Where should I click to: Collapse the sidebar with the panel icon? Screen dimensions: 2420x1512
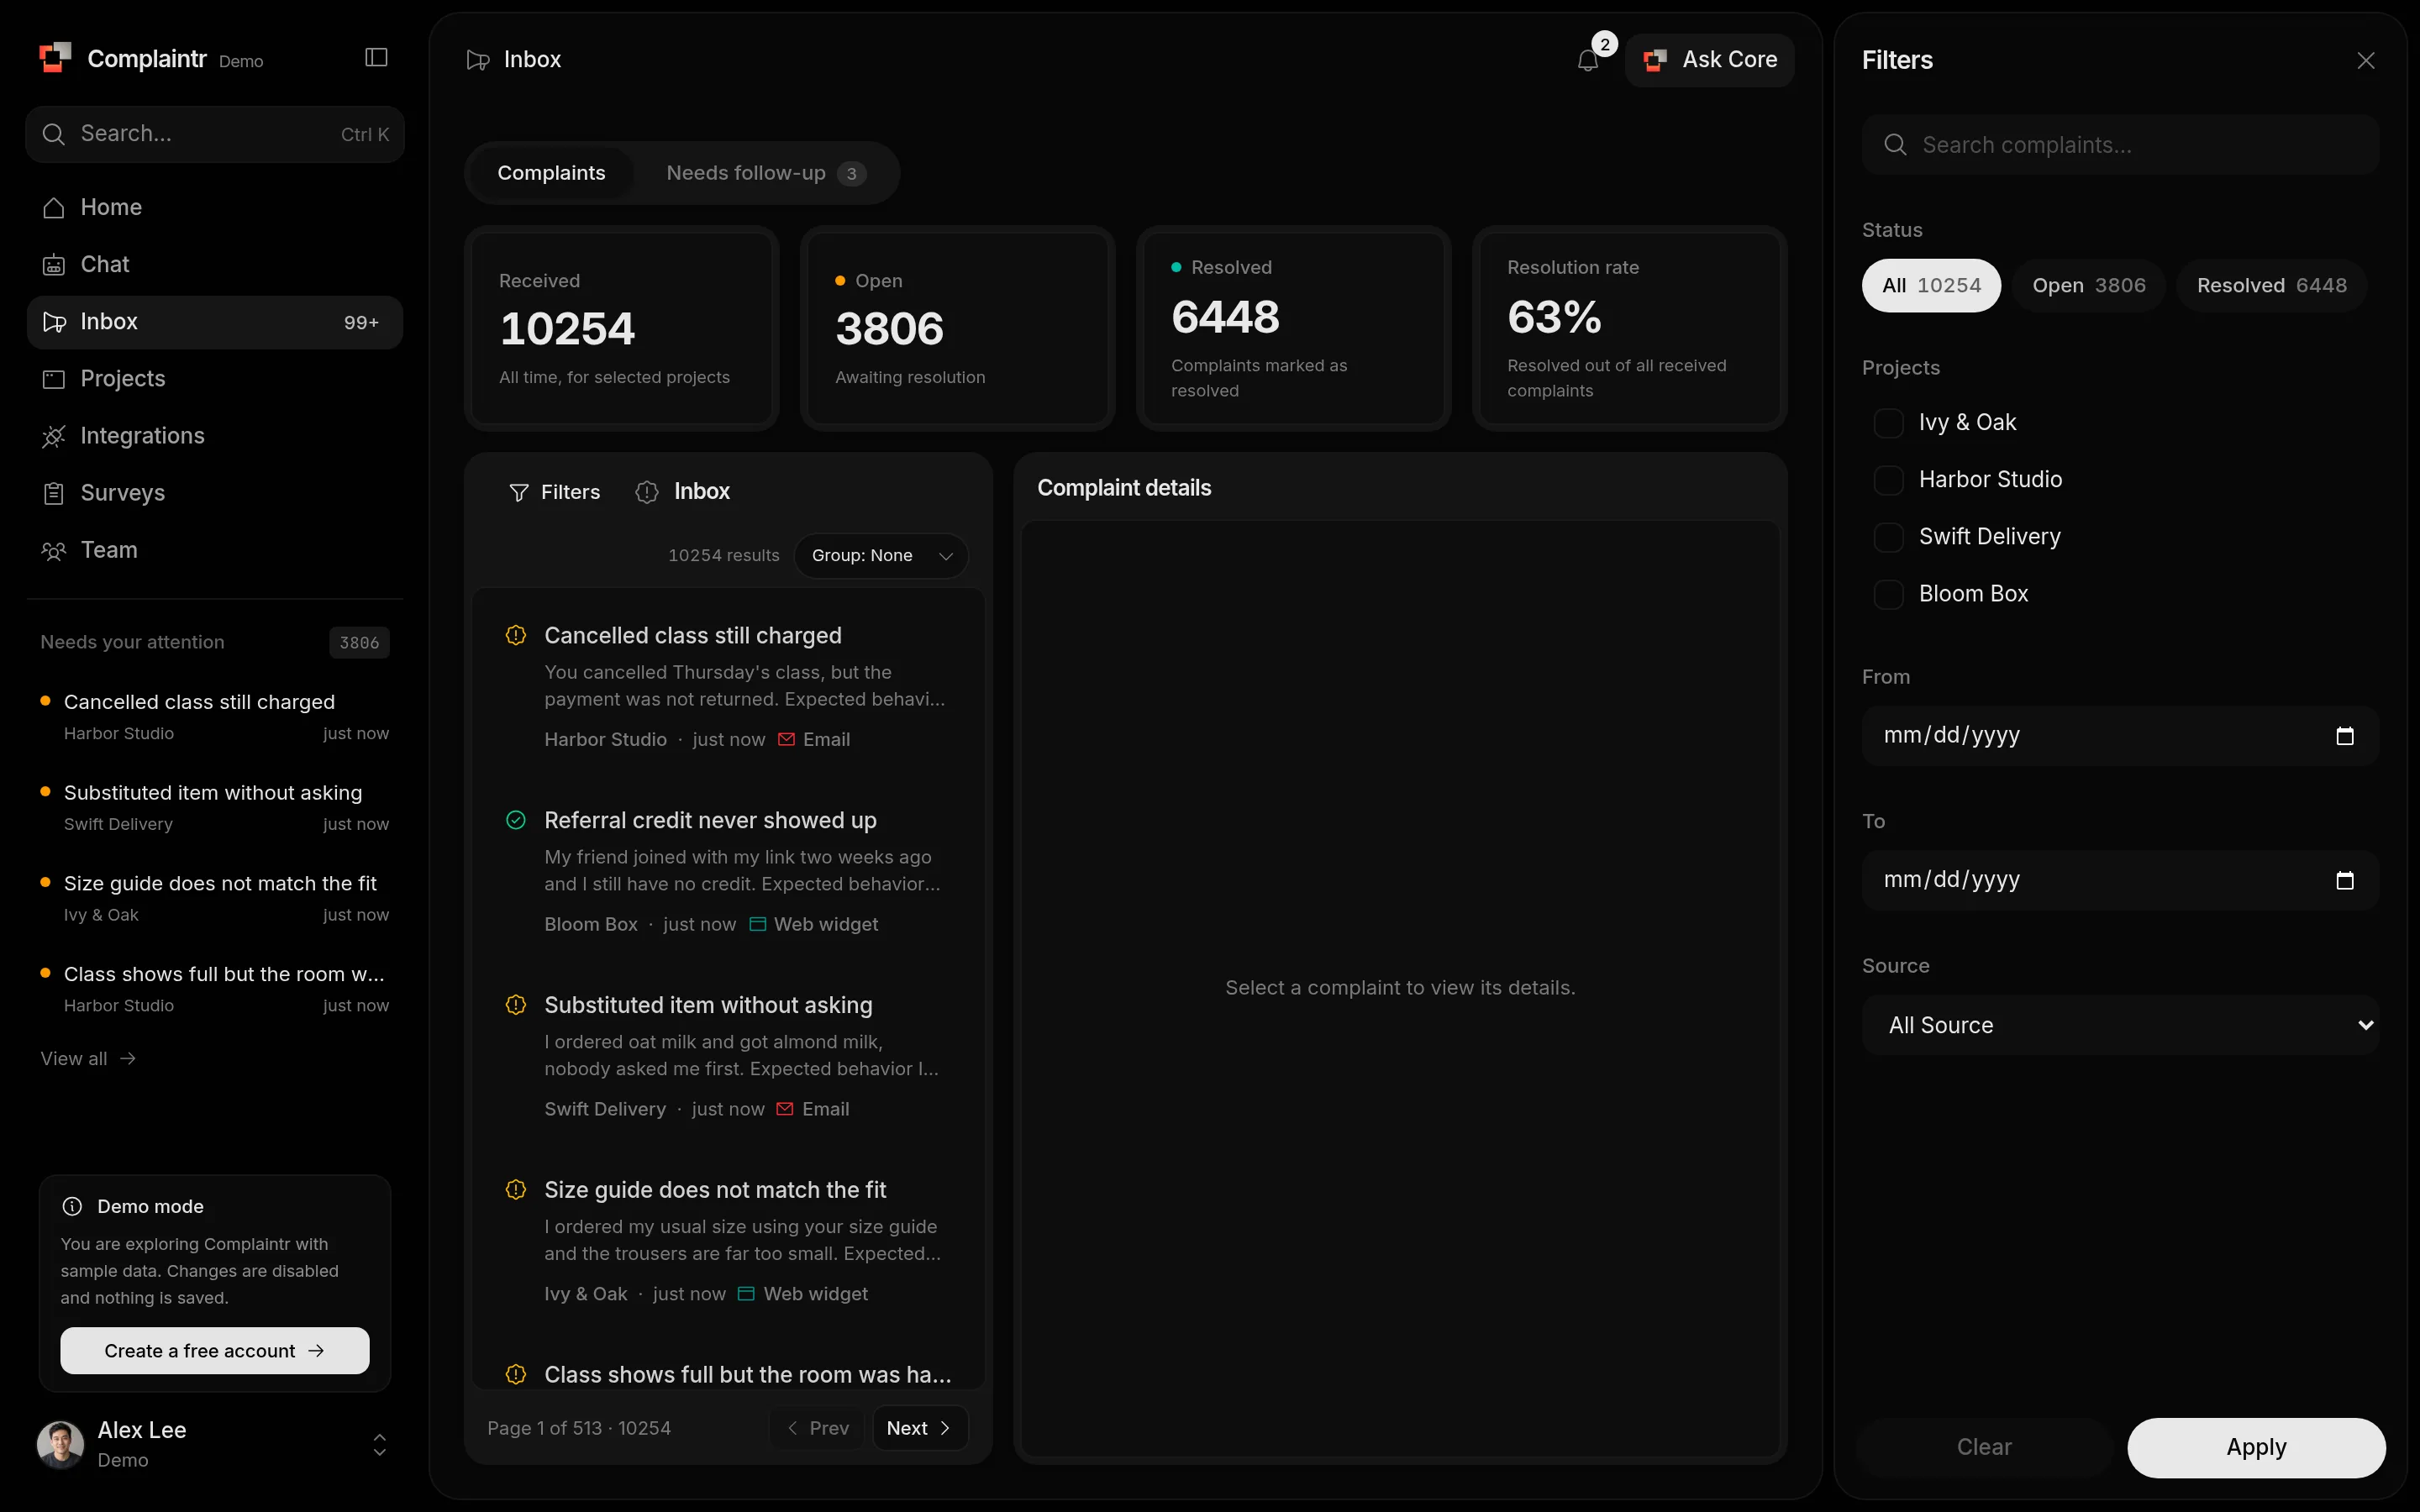[x=376, y=58]
